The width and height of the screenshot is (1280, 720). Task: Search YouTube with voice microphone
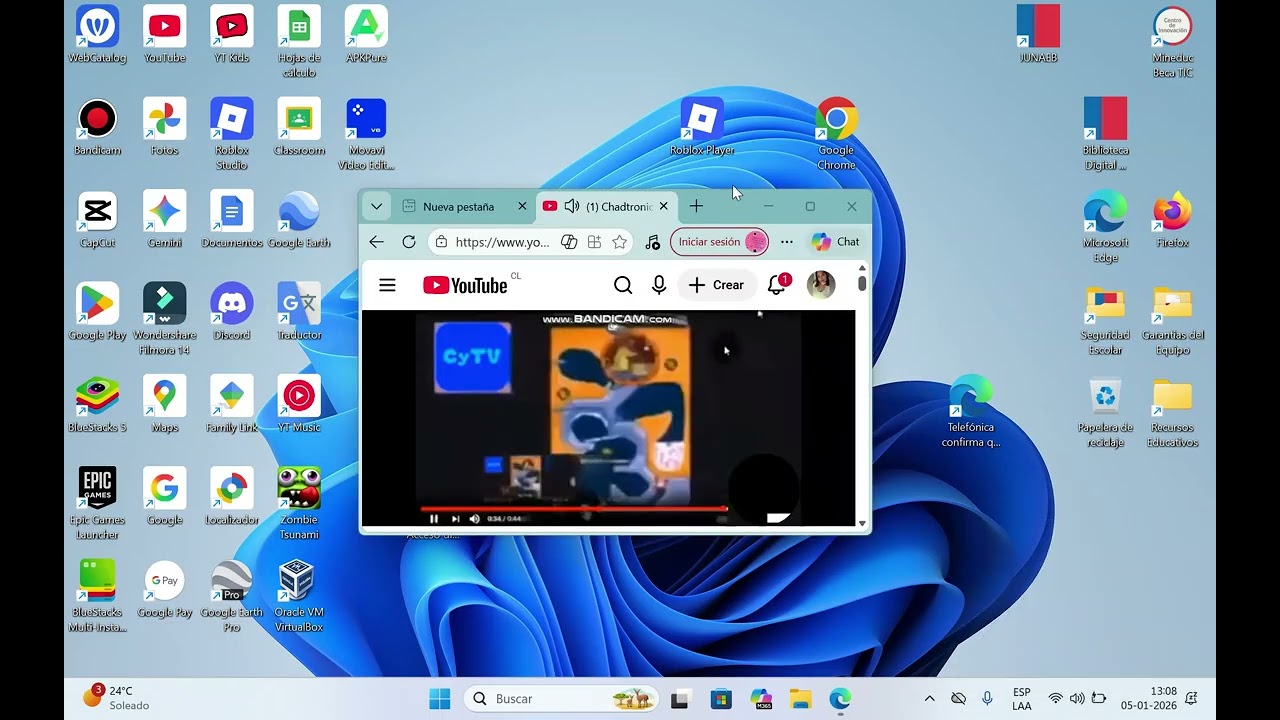(659, 285)
